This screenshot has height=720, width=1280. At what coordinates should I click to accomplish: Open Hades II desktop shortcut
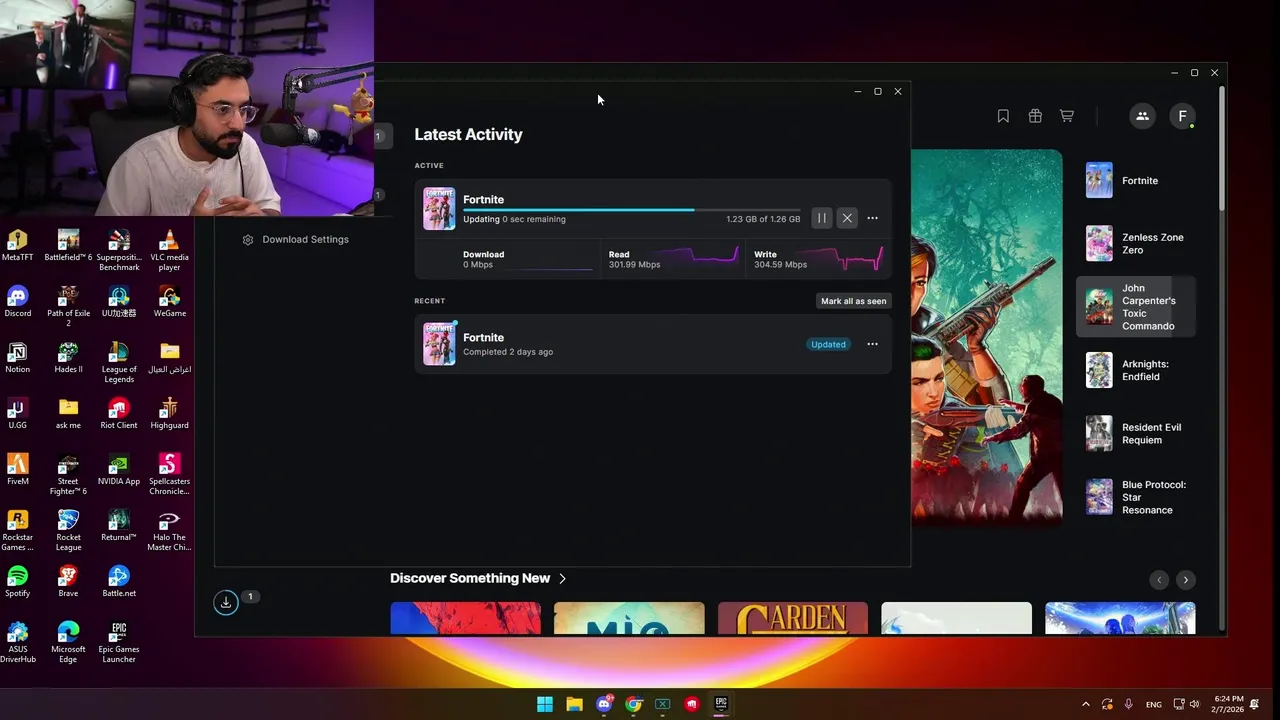pos(68,357)
